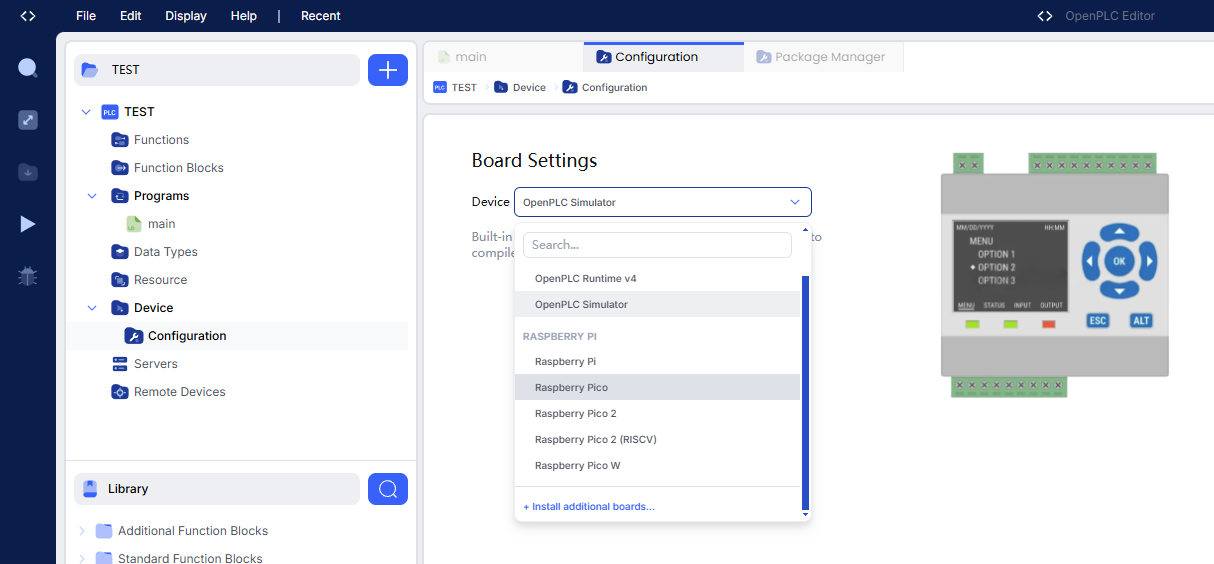Click the download folder sidebar icon
1214x564 pixels.
(x=28, y=172)
